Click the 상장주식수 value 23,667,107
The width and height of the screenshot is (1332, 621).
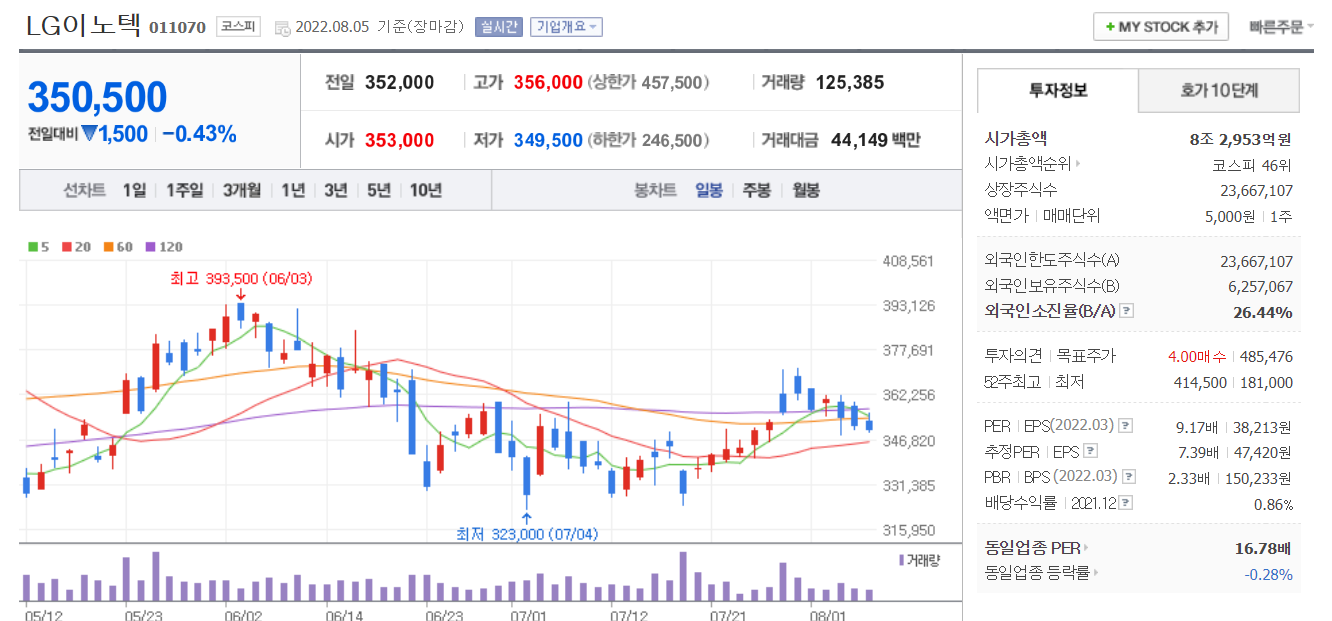pyautogui.click(x=1257, y=190)
